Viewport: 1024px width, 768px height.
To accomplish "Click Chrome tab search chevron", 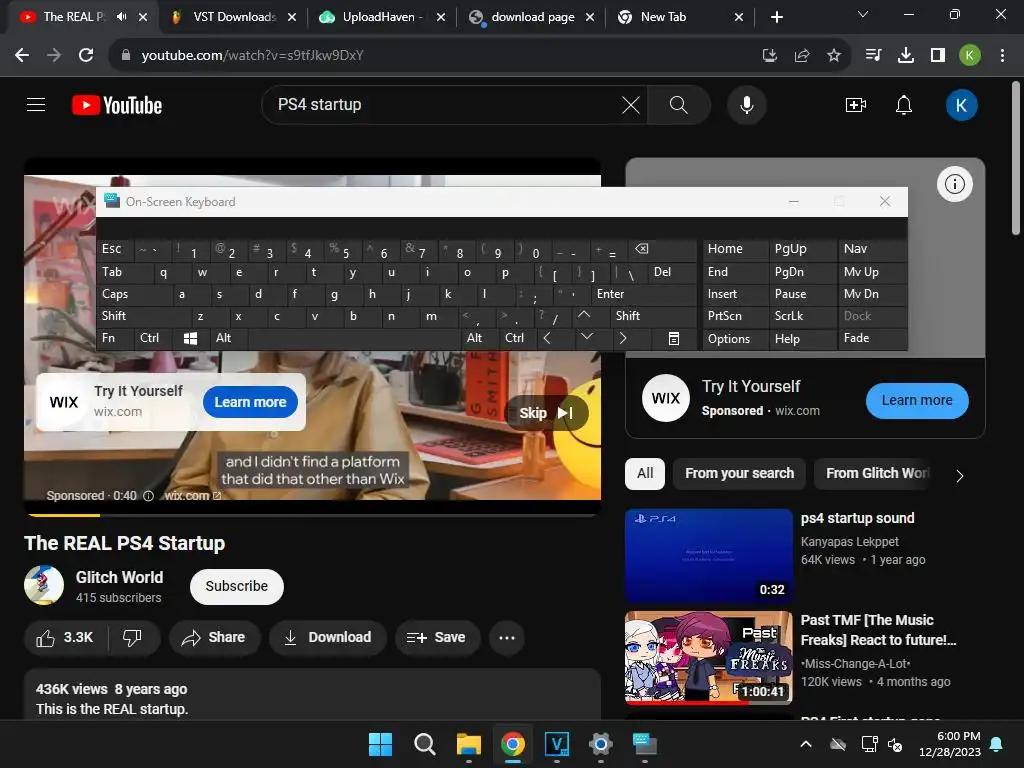I will coord(863,14).
